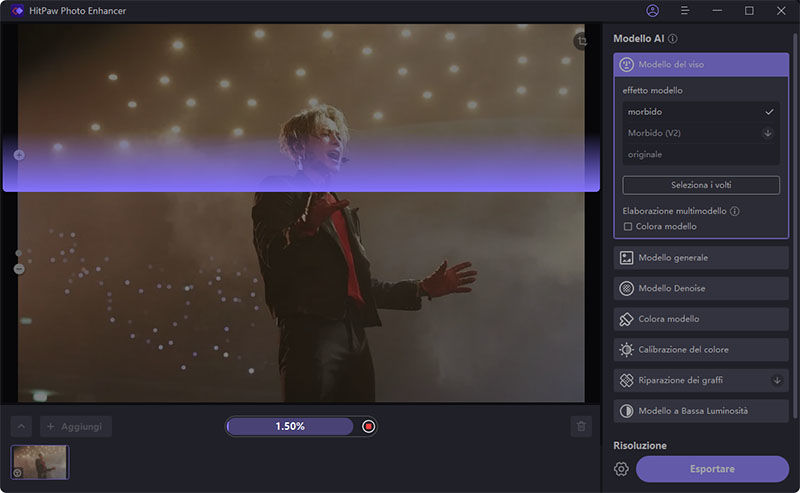Click Seleziona i volti button
The height and width of the screenshot is (493, 800).
700,185
